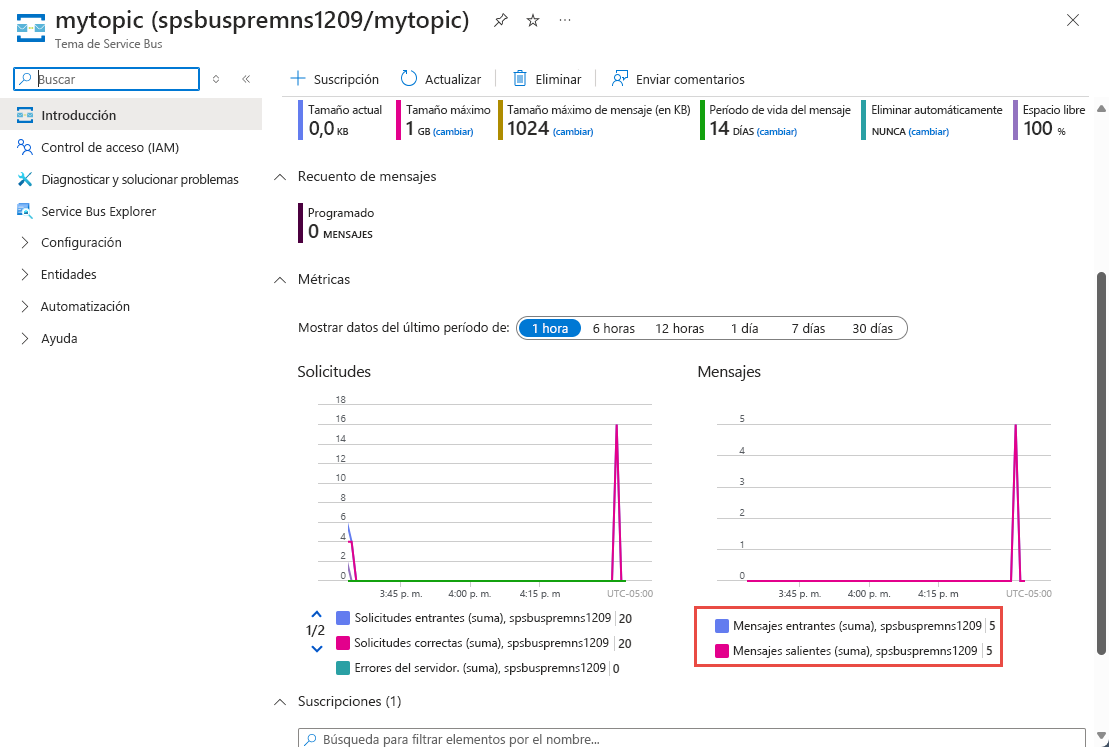Select the 12 horas time range

tap(679, 328)
